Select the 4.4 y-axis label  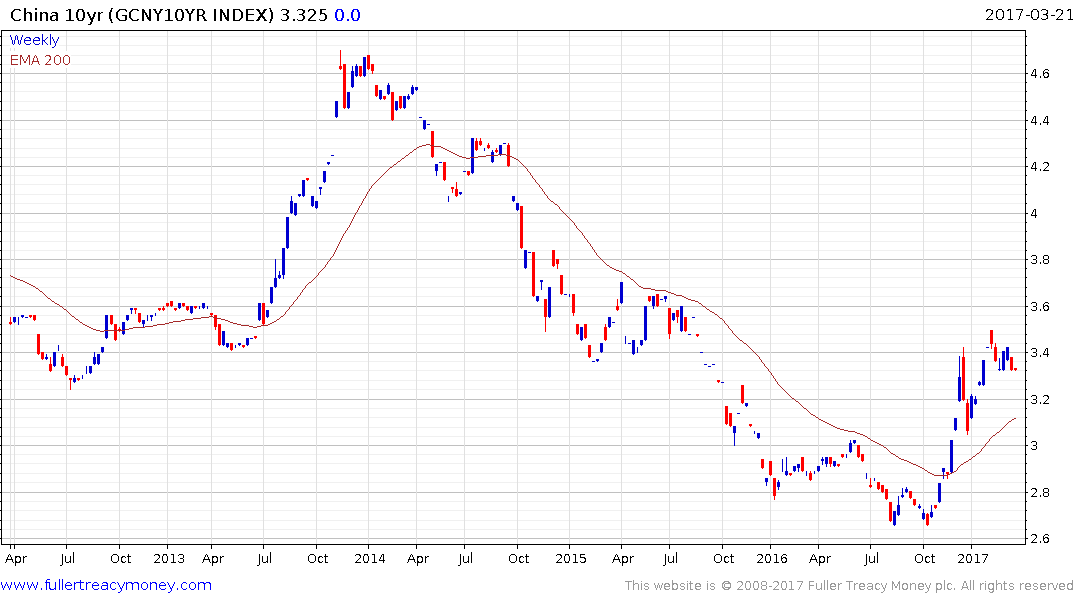[1040, 121]
